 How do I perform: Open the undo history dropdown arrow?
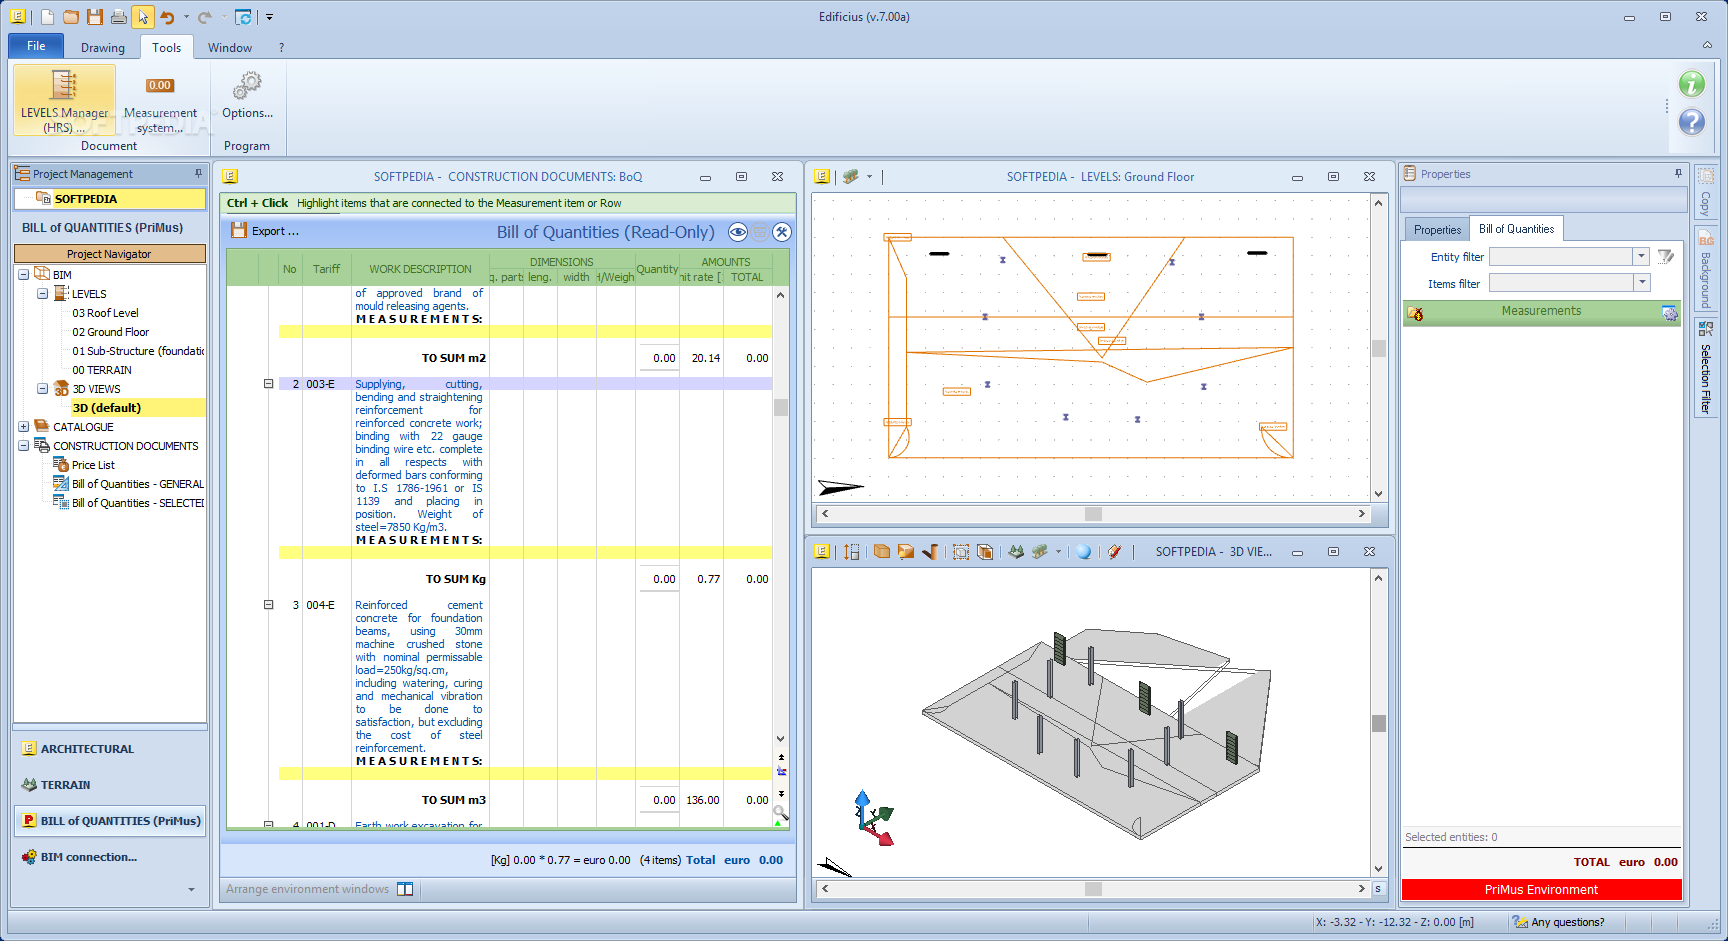[x=186, y=17]
